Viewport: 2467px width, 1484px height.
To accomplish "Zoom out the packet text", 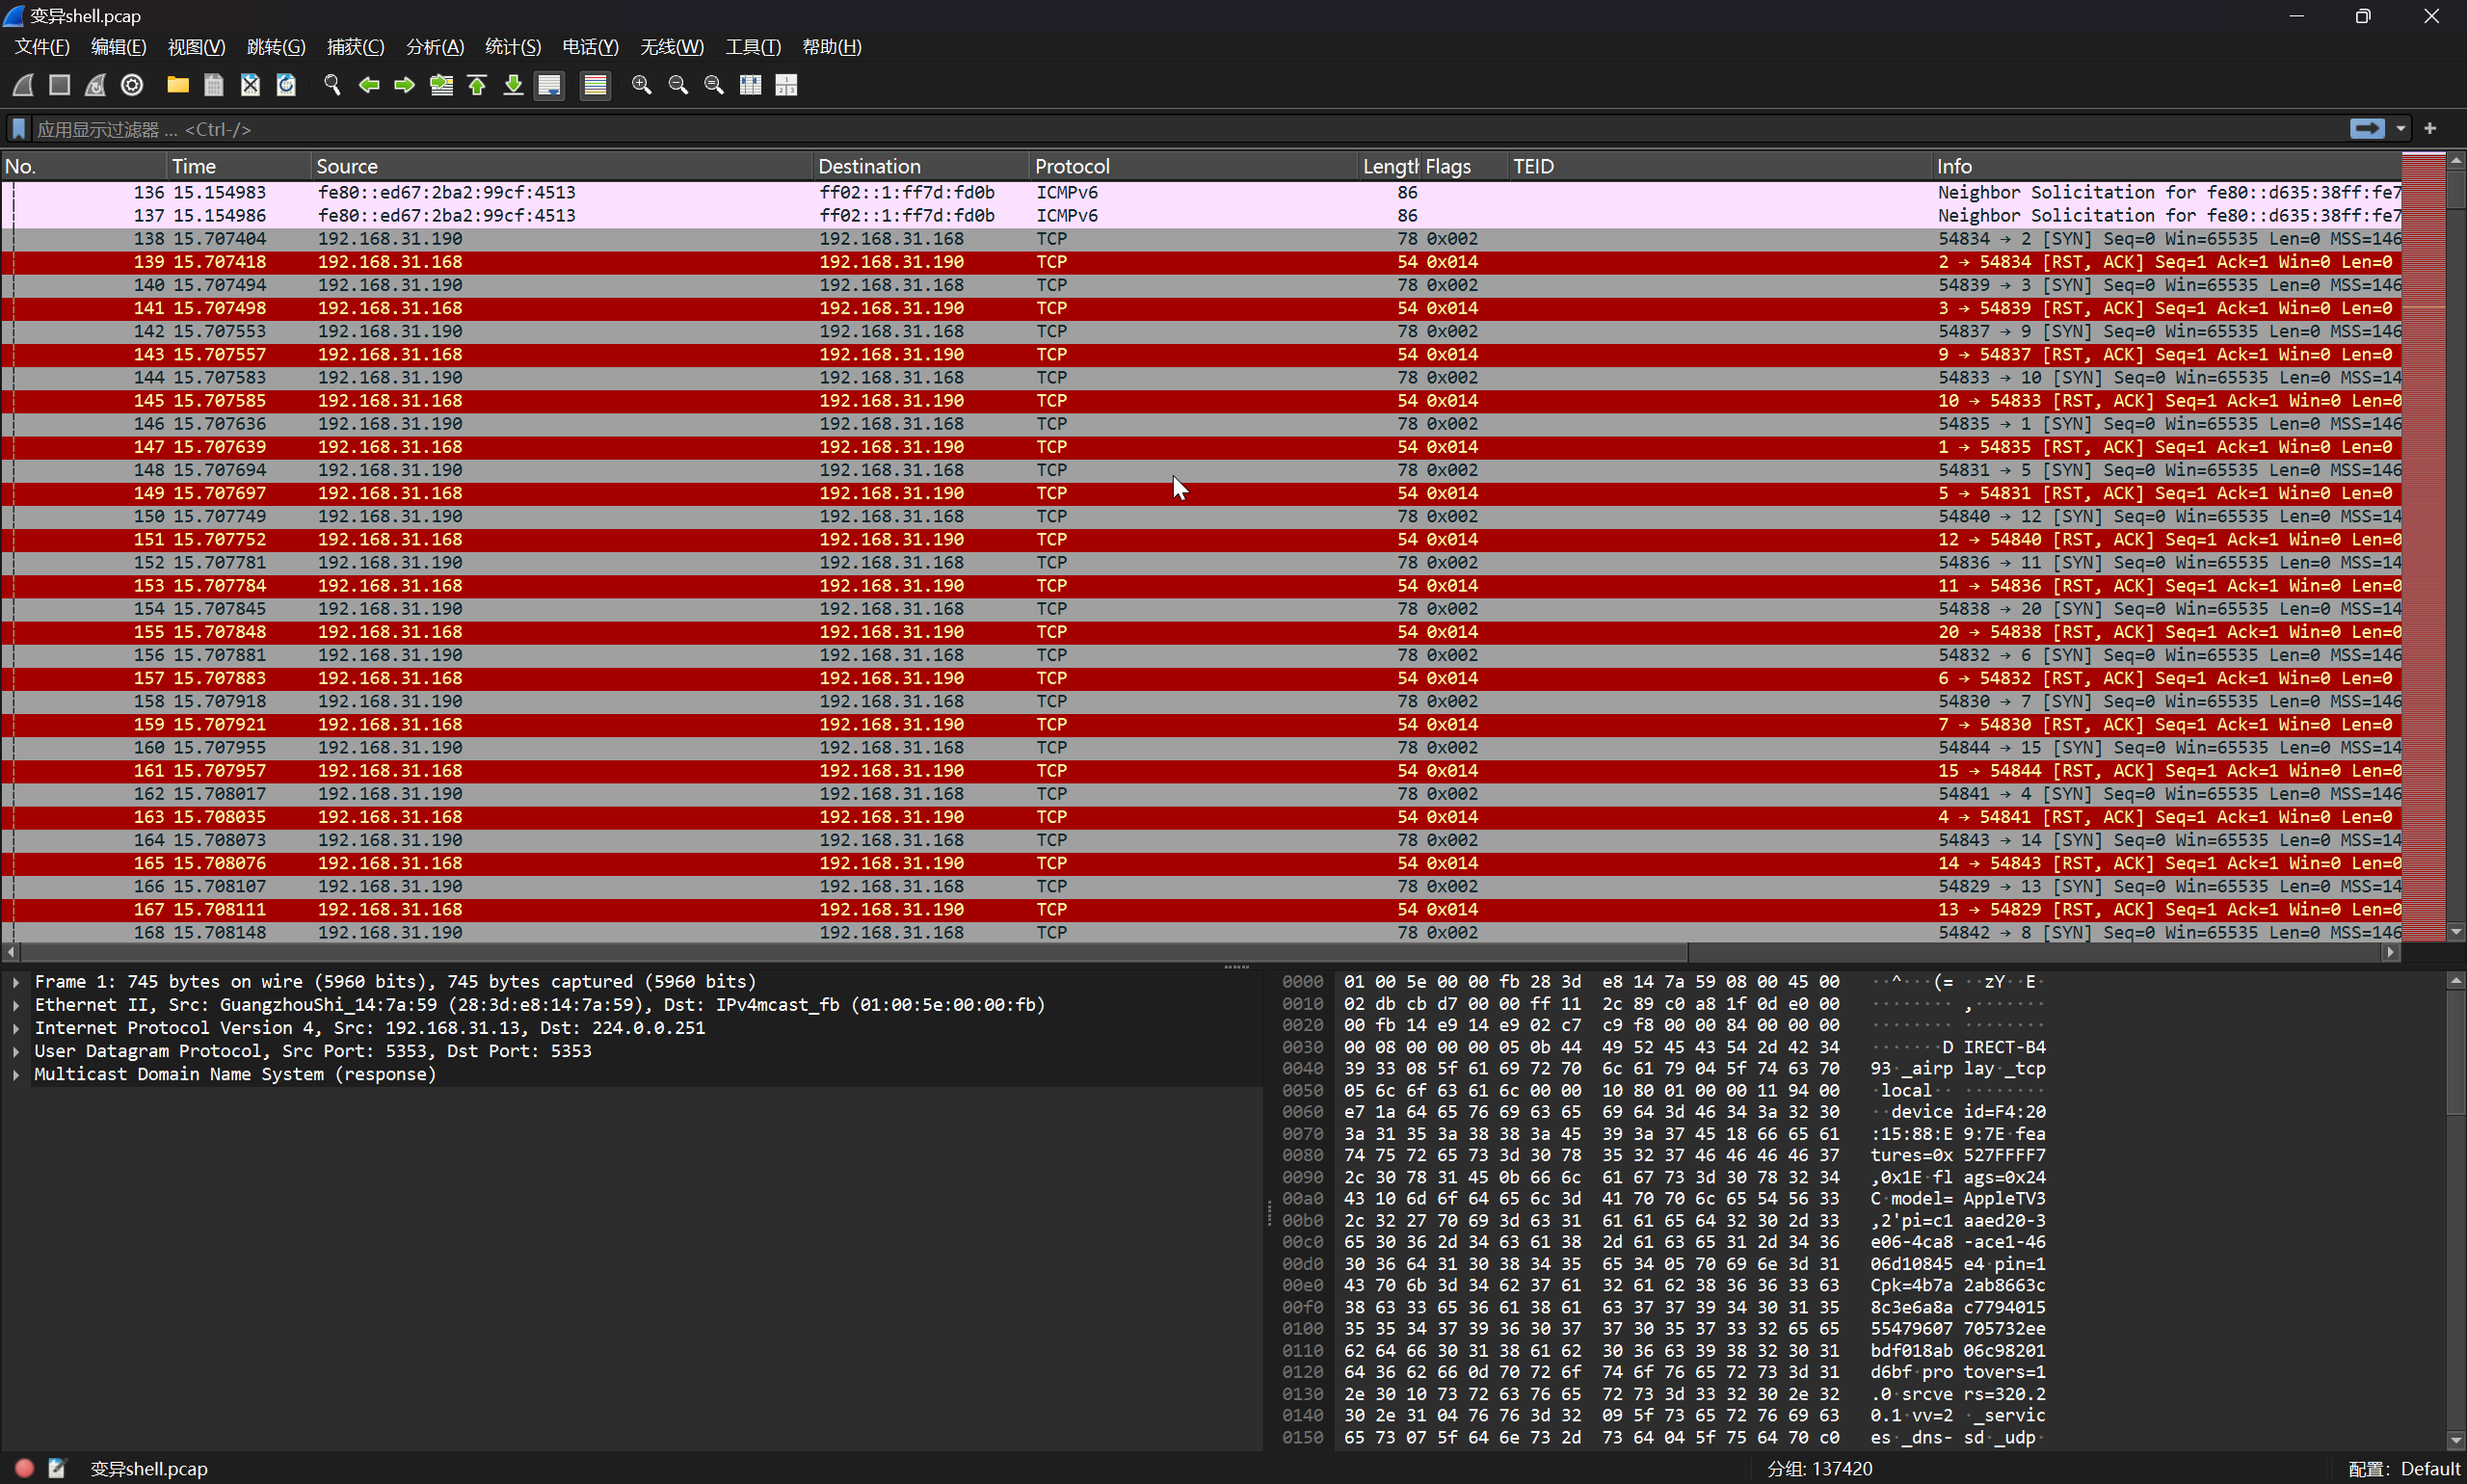I will (678, 85).
